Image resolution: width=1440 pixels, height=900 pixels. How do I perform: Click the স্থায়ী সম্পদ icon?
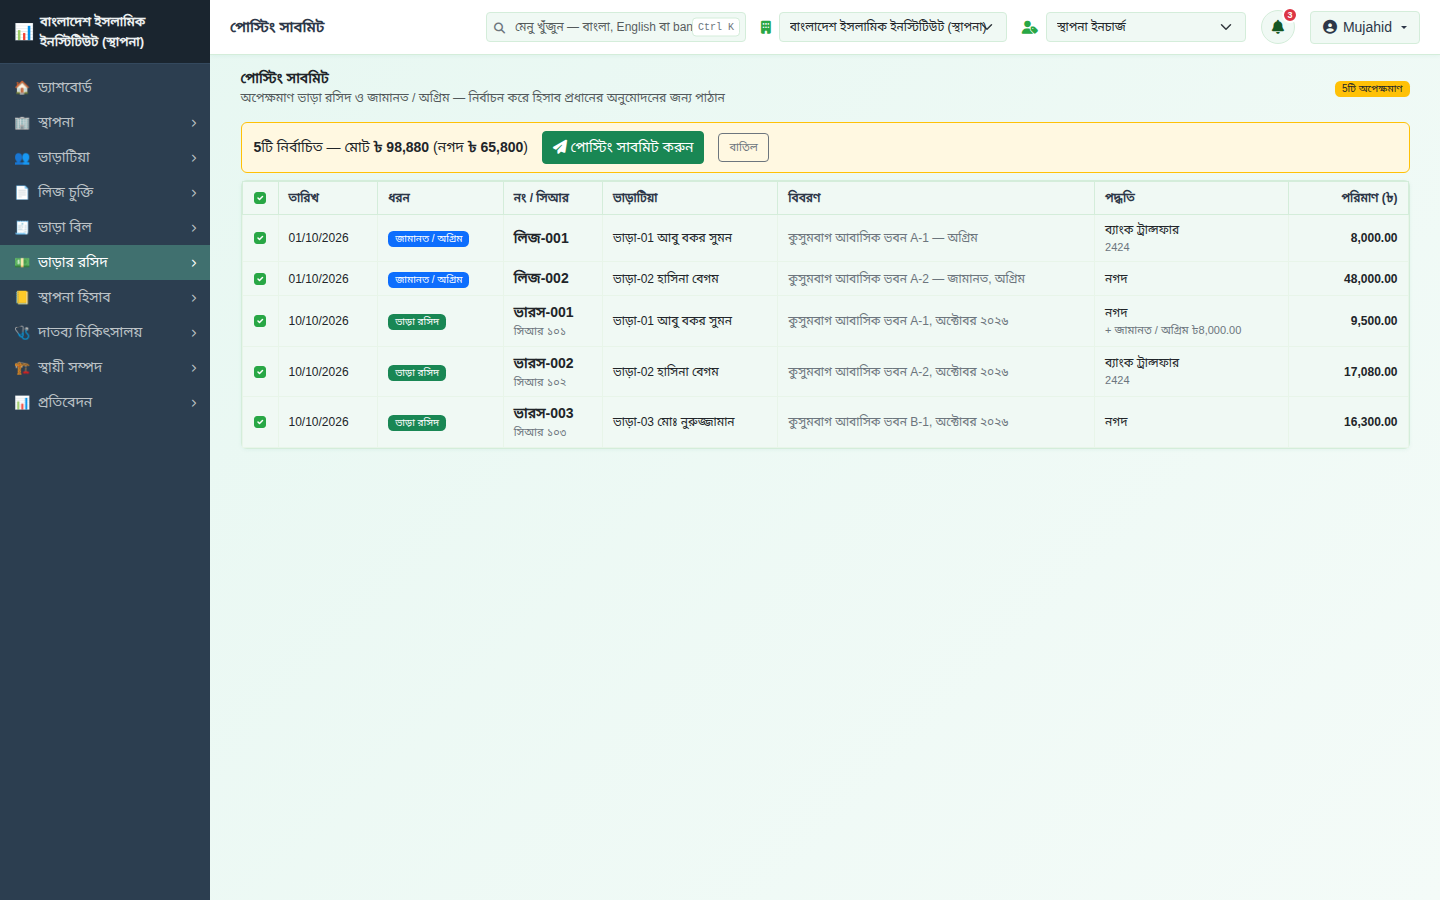22,368
